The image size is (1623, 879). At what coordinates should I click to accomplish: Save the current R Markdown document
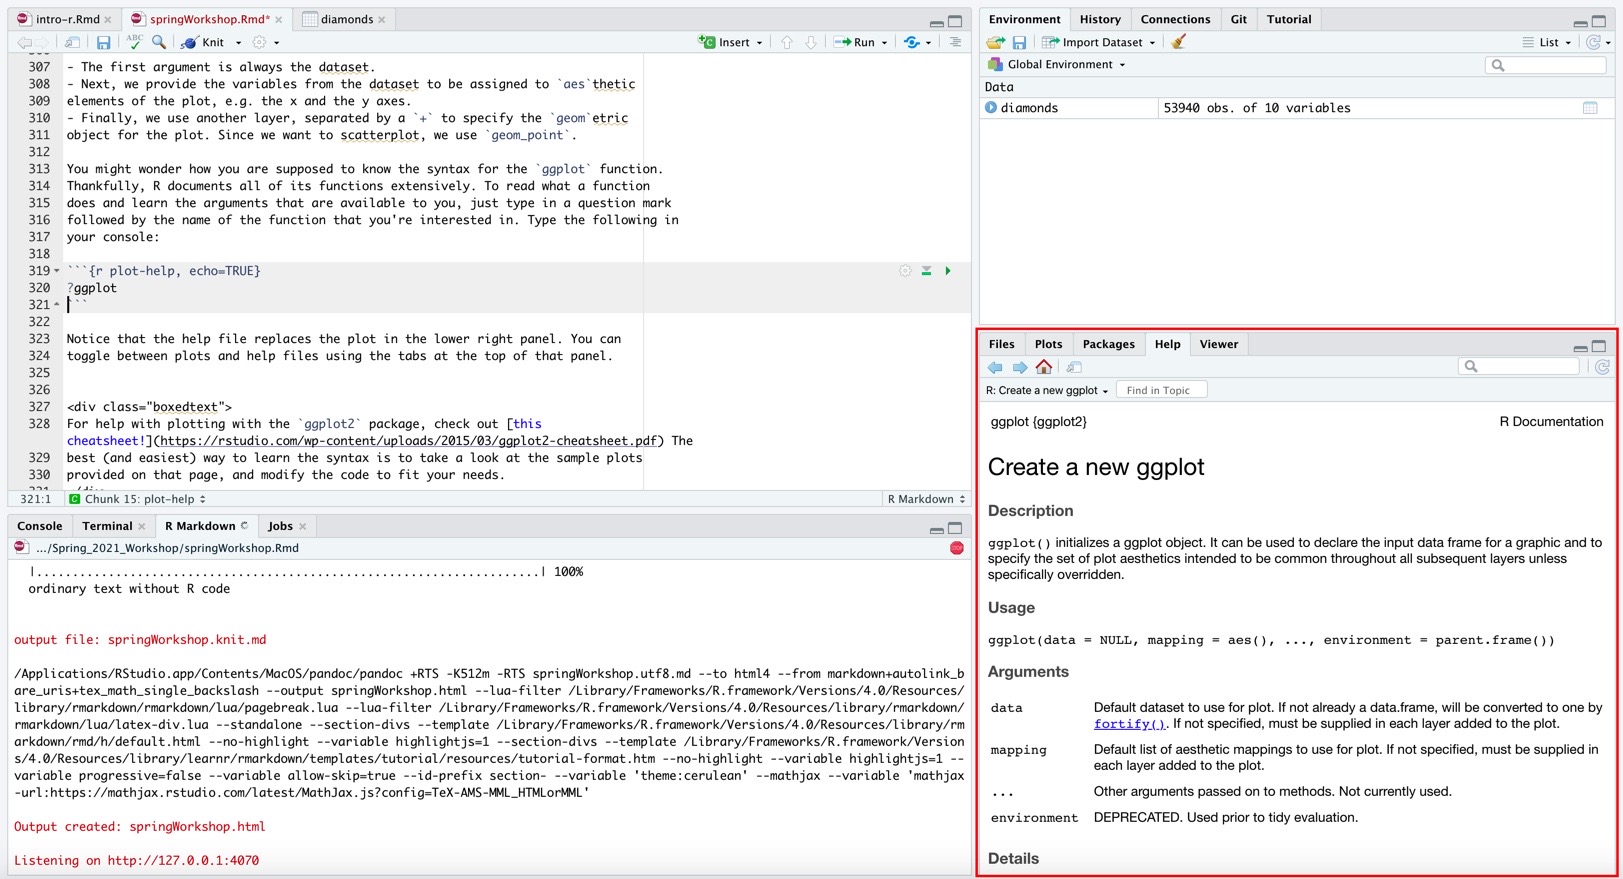pos(103,42)
